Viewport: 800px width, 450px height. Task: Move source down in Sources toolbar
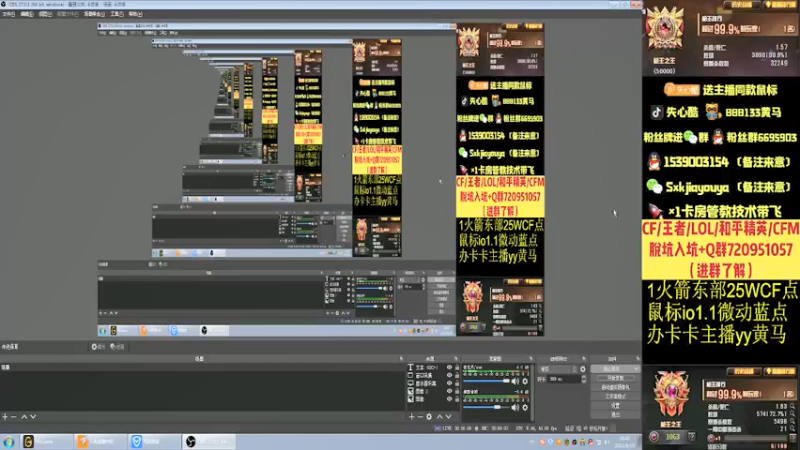pyautogui.click(x=448, y=416)
